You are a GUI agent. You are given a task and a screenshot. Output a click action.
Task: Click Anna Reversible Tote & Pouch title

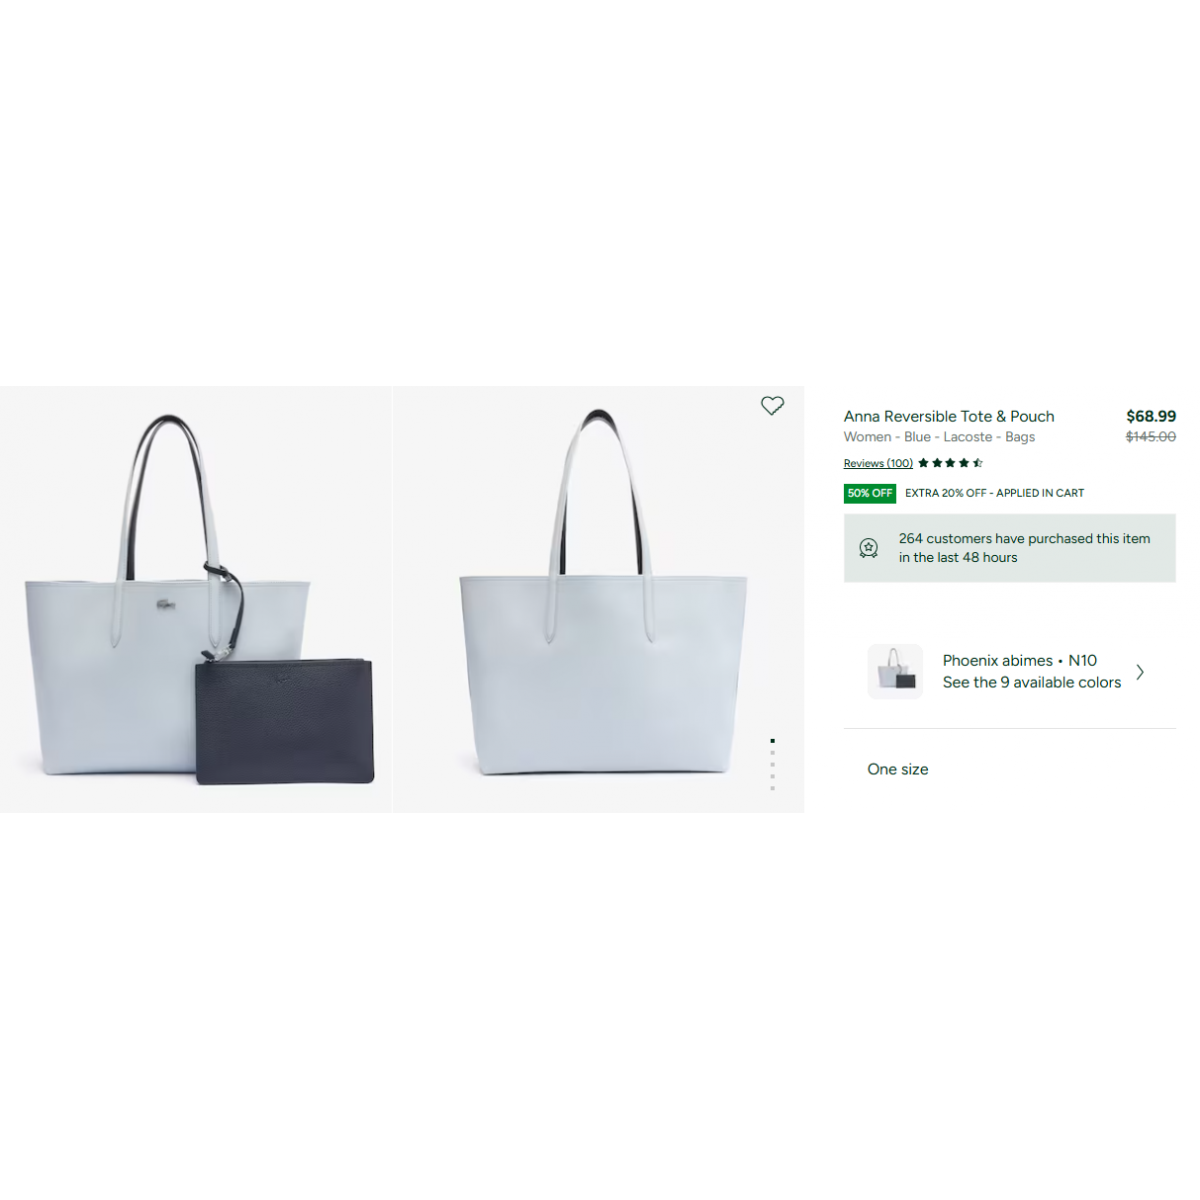pos(949,416)
